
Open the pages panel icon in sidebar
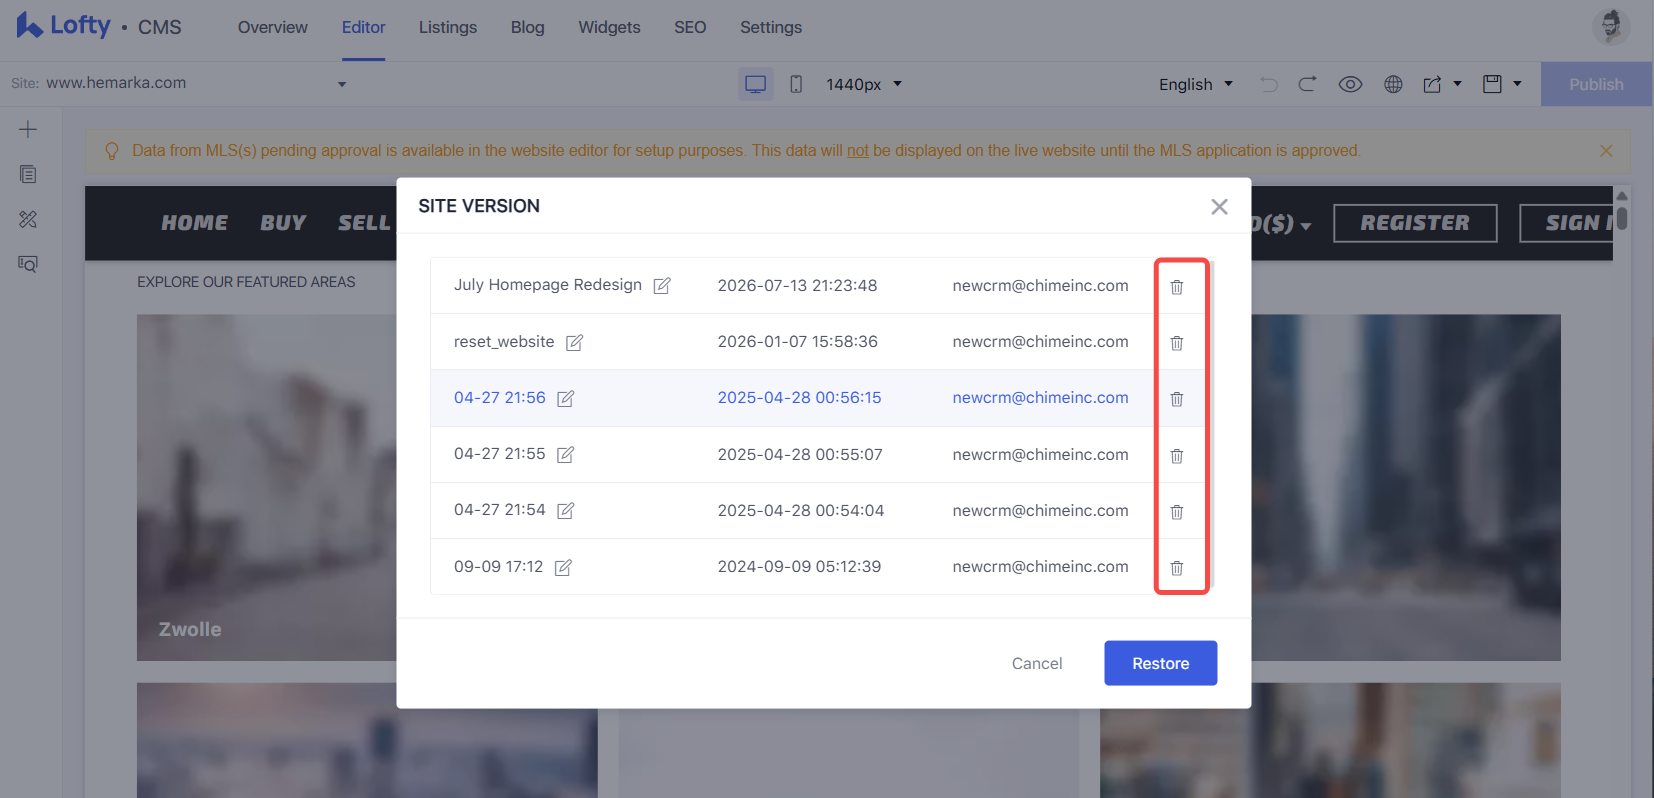28,174
